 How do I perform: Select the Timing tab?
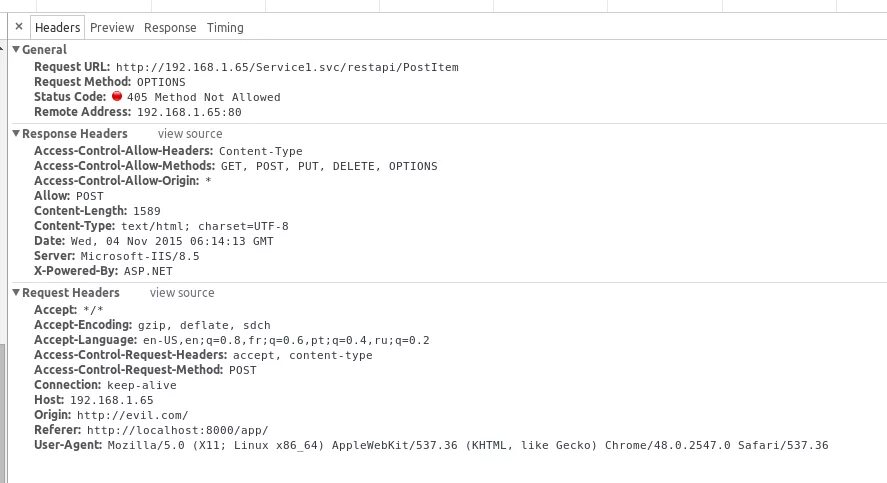(x=225, y=28)
